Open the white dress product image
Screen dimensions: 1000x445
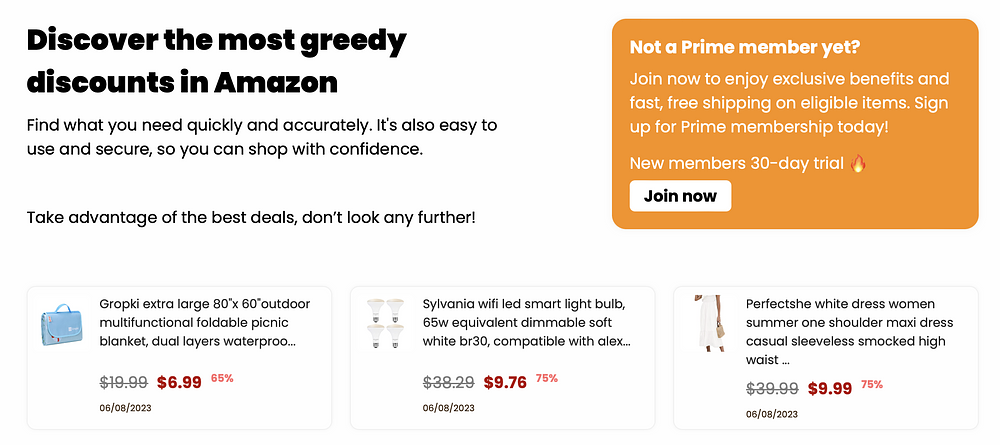tap(710, 323)
